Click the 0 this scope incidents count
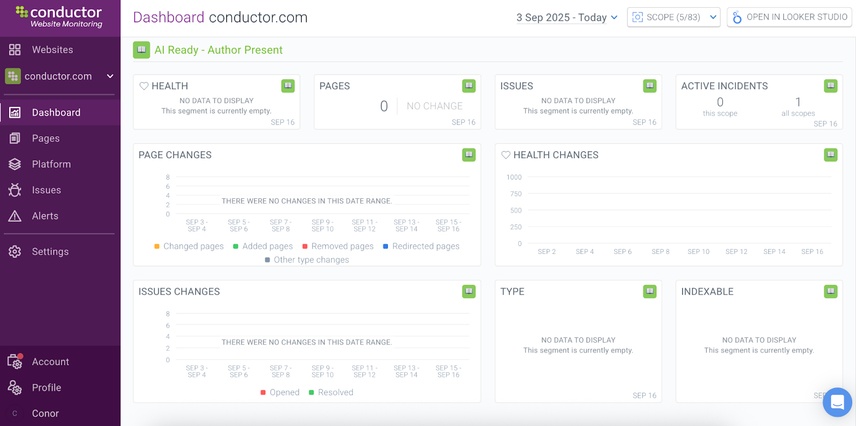 point(720,102)
